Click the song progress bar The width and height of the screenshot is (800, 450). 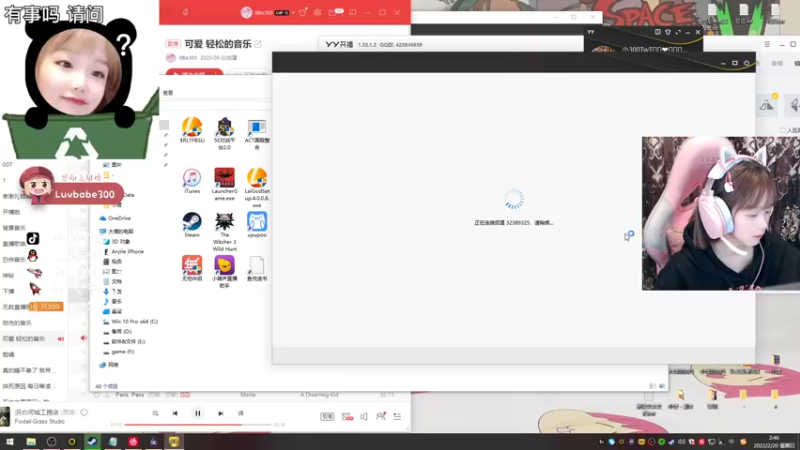[198, 424]
